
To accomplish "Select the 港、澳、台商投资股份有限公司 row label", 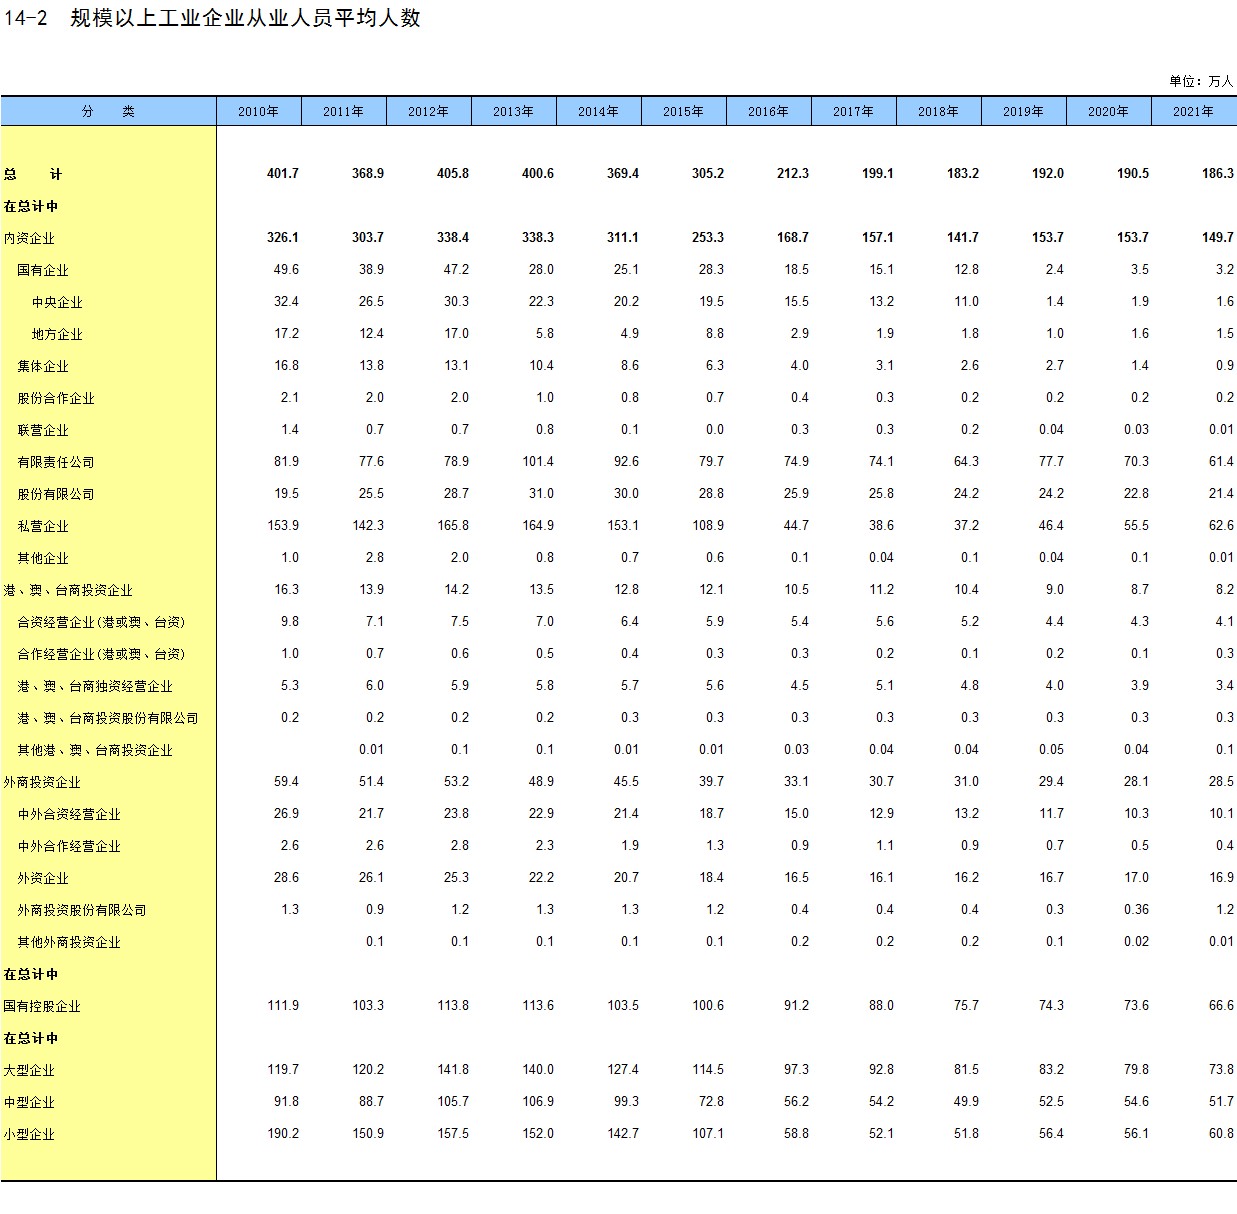I will tap(108, 718).
